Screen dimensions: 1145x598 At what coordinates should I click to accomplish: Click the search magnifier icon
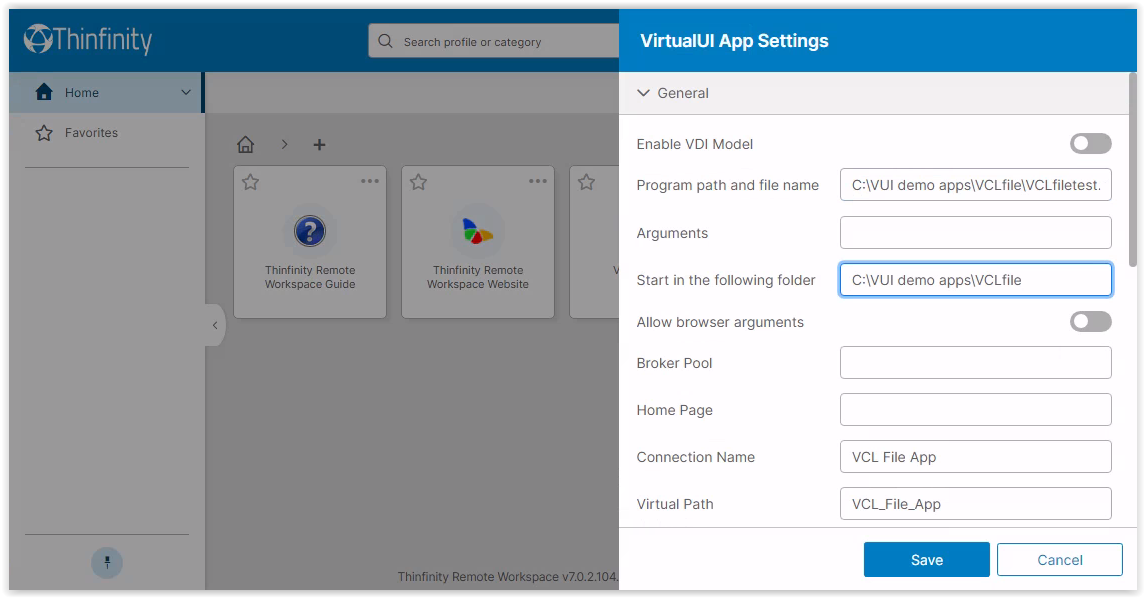coord(386,42)
